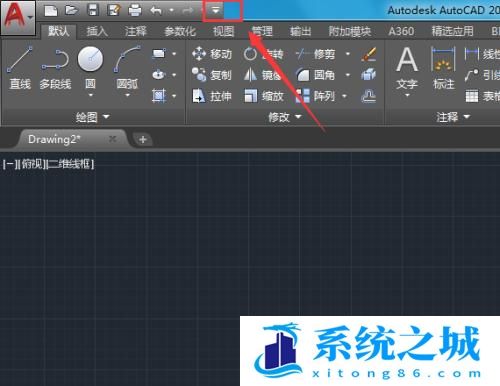Screen dimensions: 500x386
Task: Select the 直线 line tool
Action: [x=20, y=68]
